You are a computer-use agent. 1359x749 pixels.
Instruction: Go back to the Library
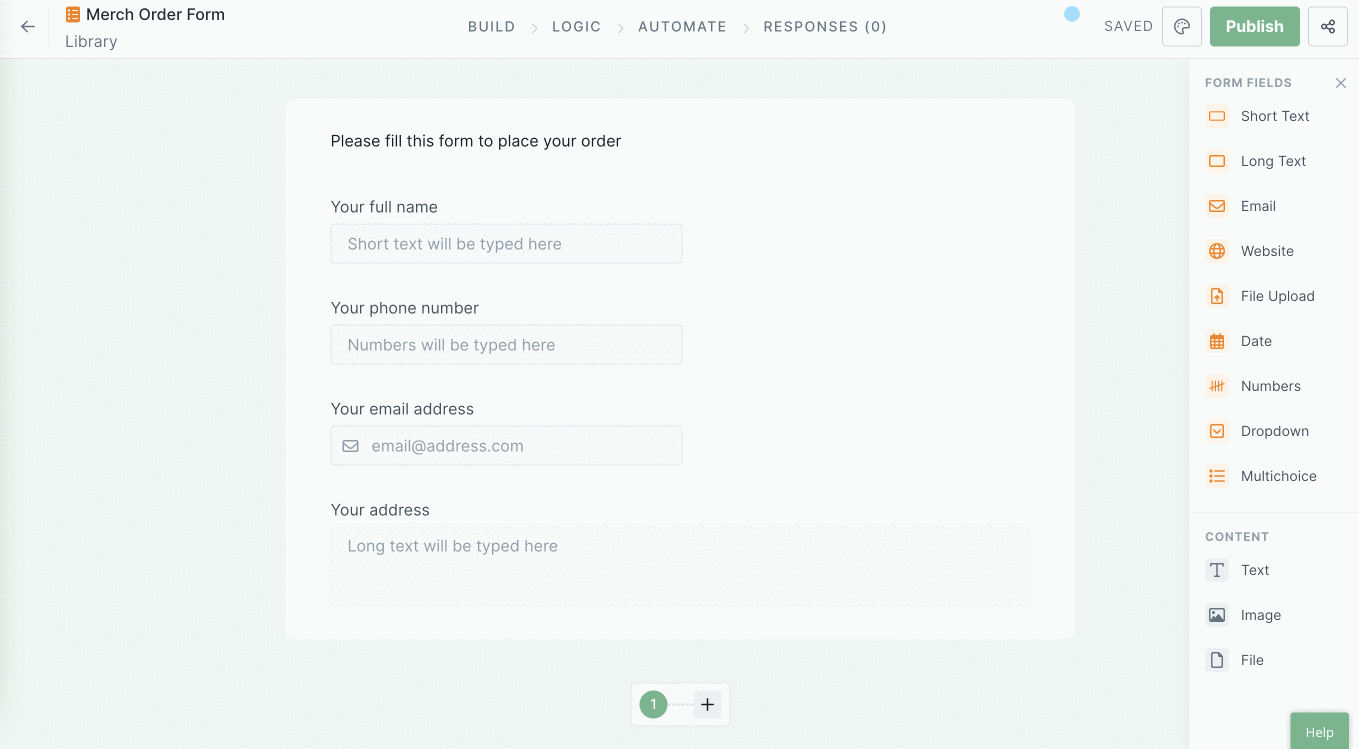(x=26, y=27)
